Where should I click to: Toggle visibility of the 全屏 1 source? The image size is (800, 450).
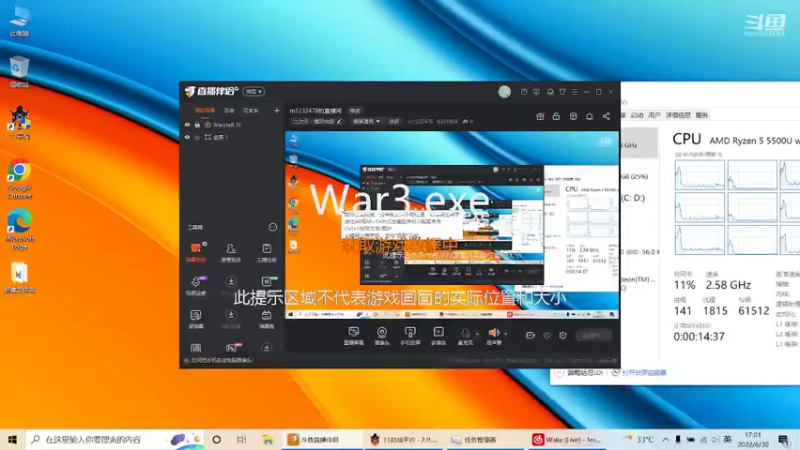pyautogui.click(x=187, y=137)
